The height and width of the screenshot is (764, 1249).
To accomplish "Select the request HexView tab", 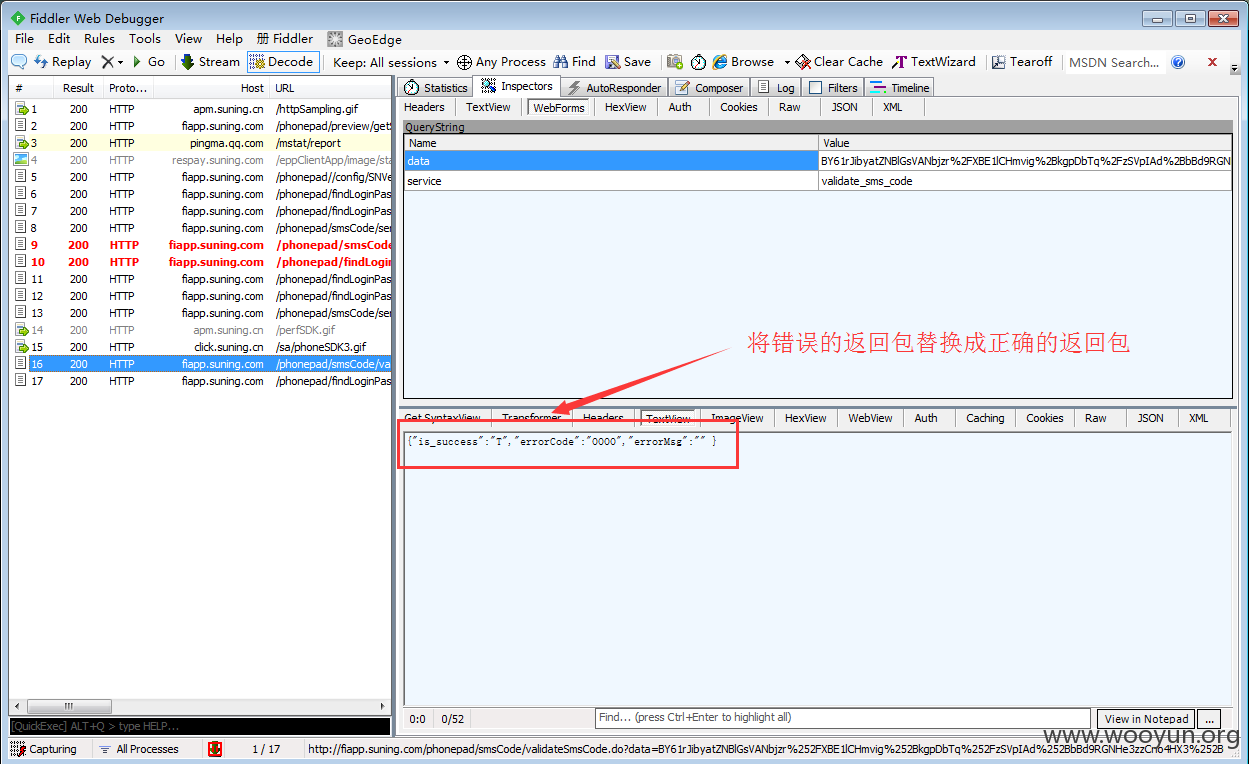I will click(x=625, y=107).
